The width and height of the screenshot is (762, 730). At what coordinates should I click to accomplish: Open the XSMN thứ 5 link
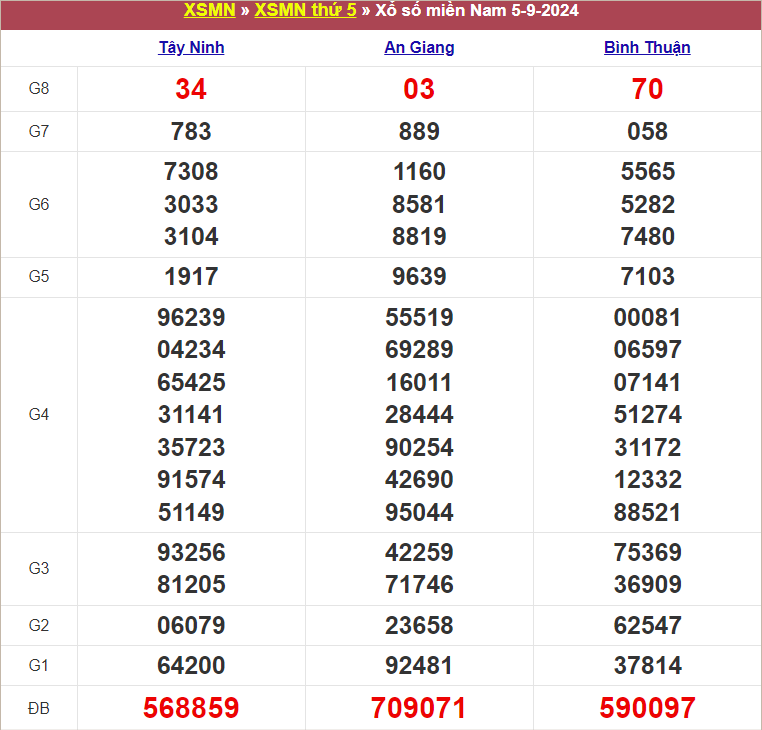pos(305,10)
